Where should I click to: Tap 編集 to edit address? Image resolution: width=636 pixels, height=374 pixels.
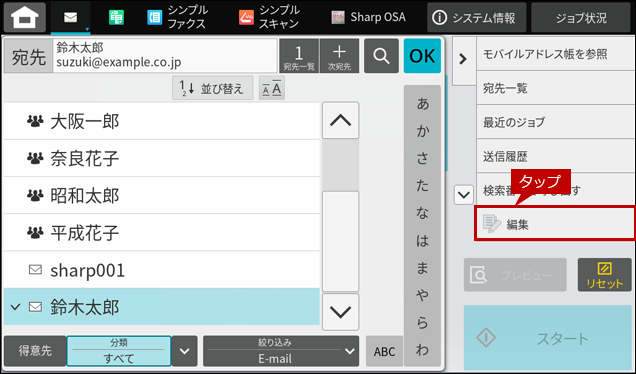pos(555,224)
